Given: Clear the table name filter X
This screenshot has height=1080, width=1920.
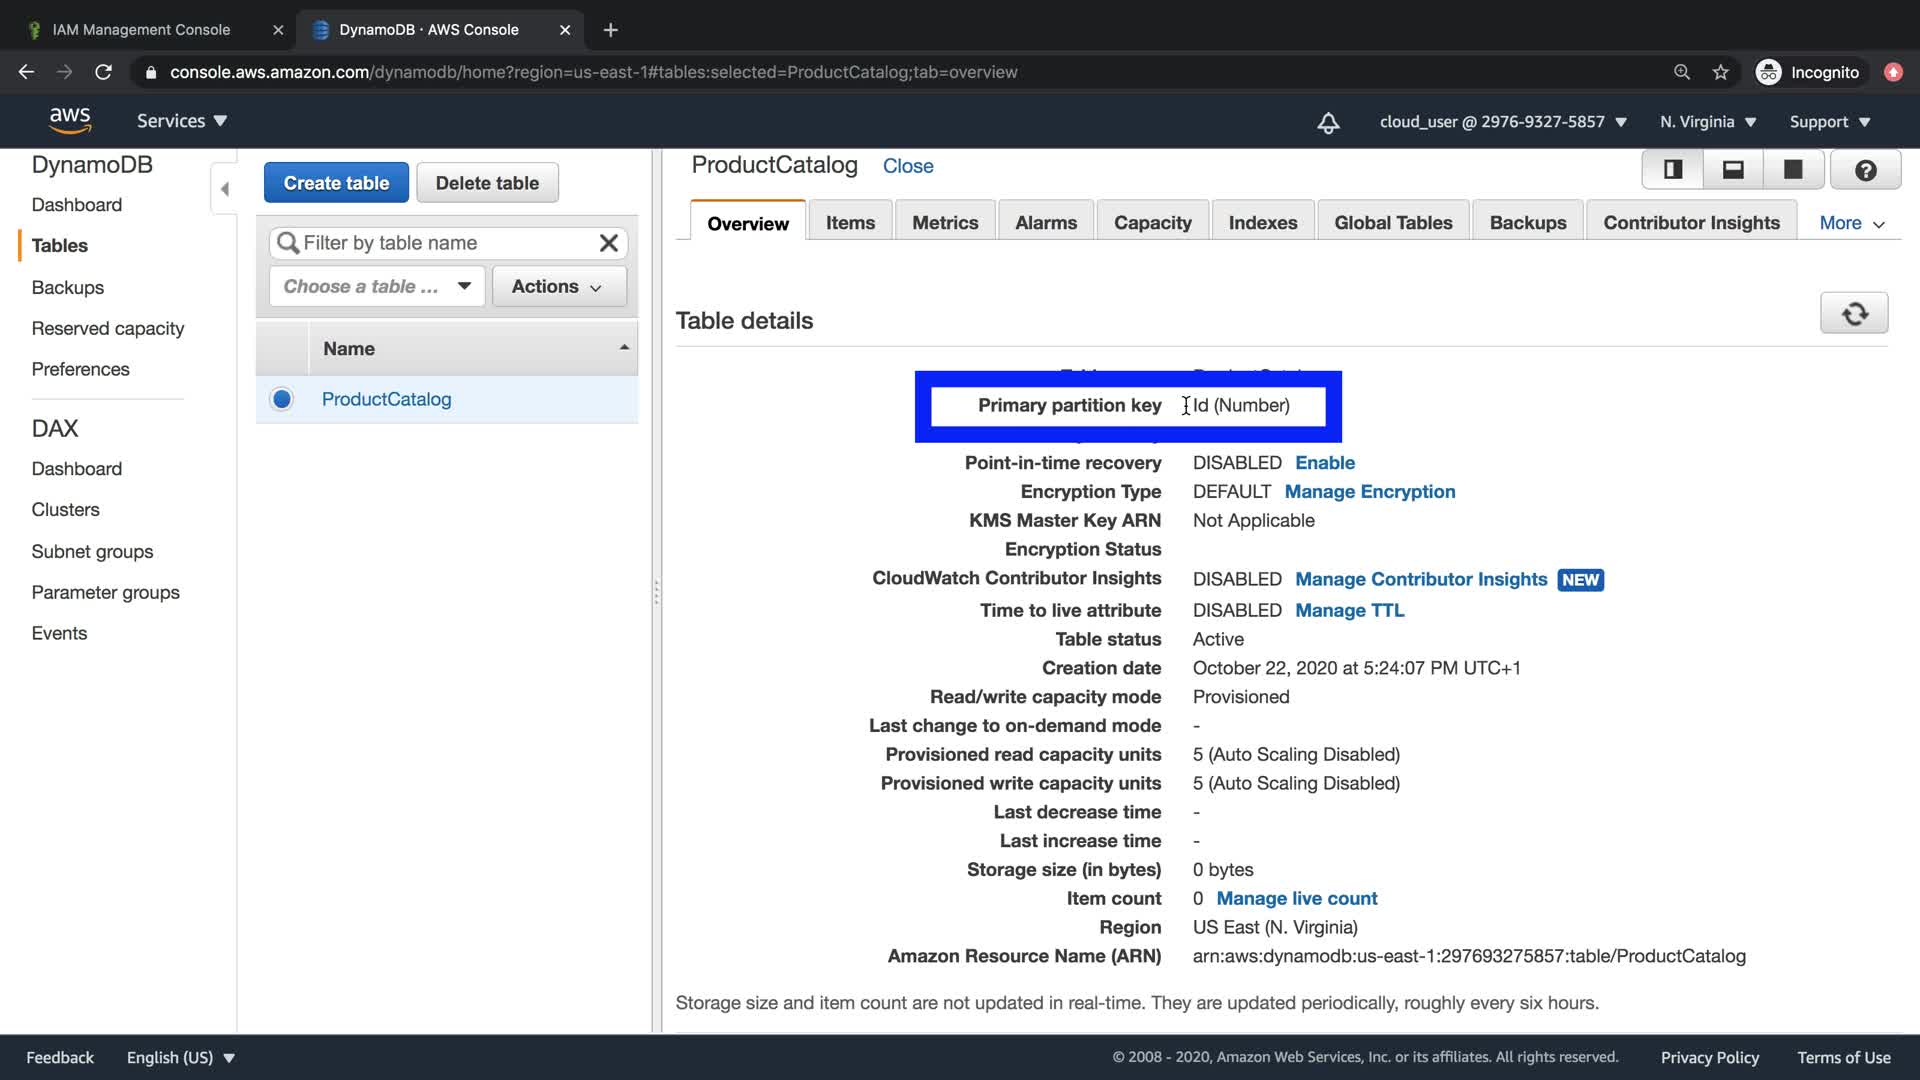Looking at the screenshot, I should click(x=608, y=243).
